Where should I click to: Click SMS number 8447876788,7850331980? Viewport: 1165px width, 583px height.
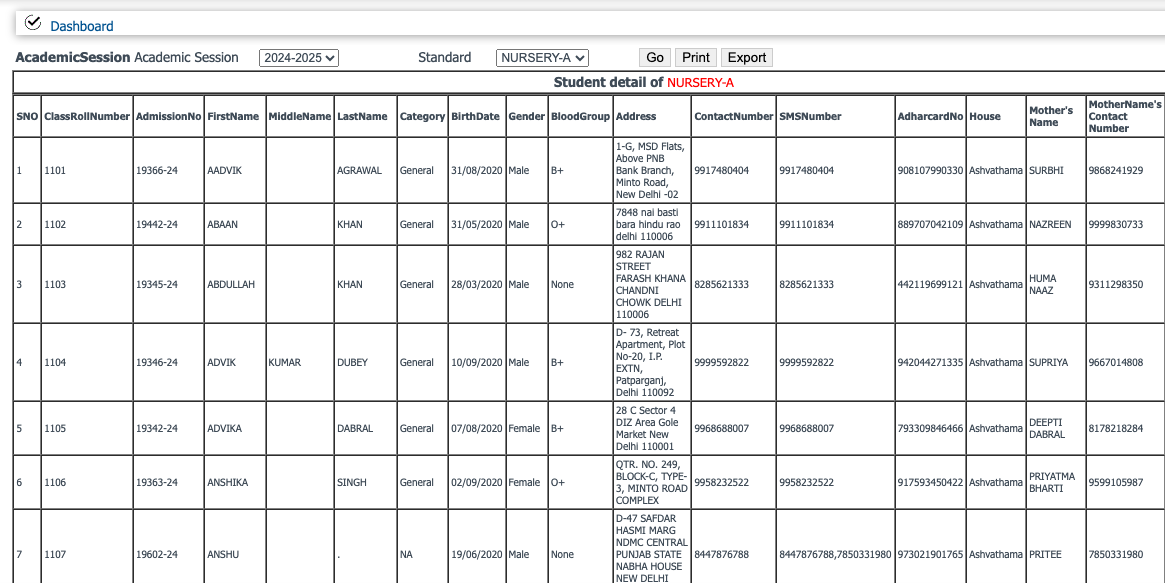(835, 554)
